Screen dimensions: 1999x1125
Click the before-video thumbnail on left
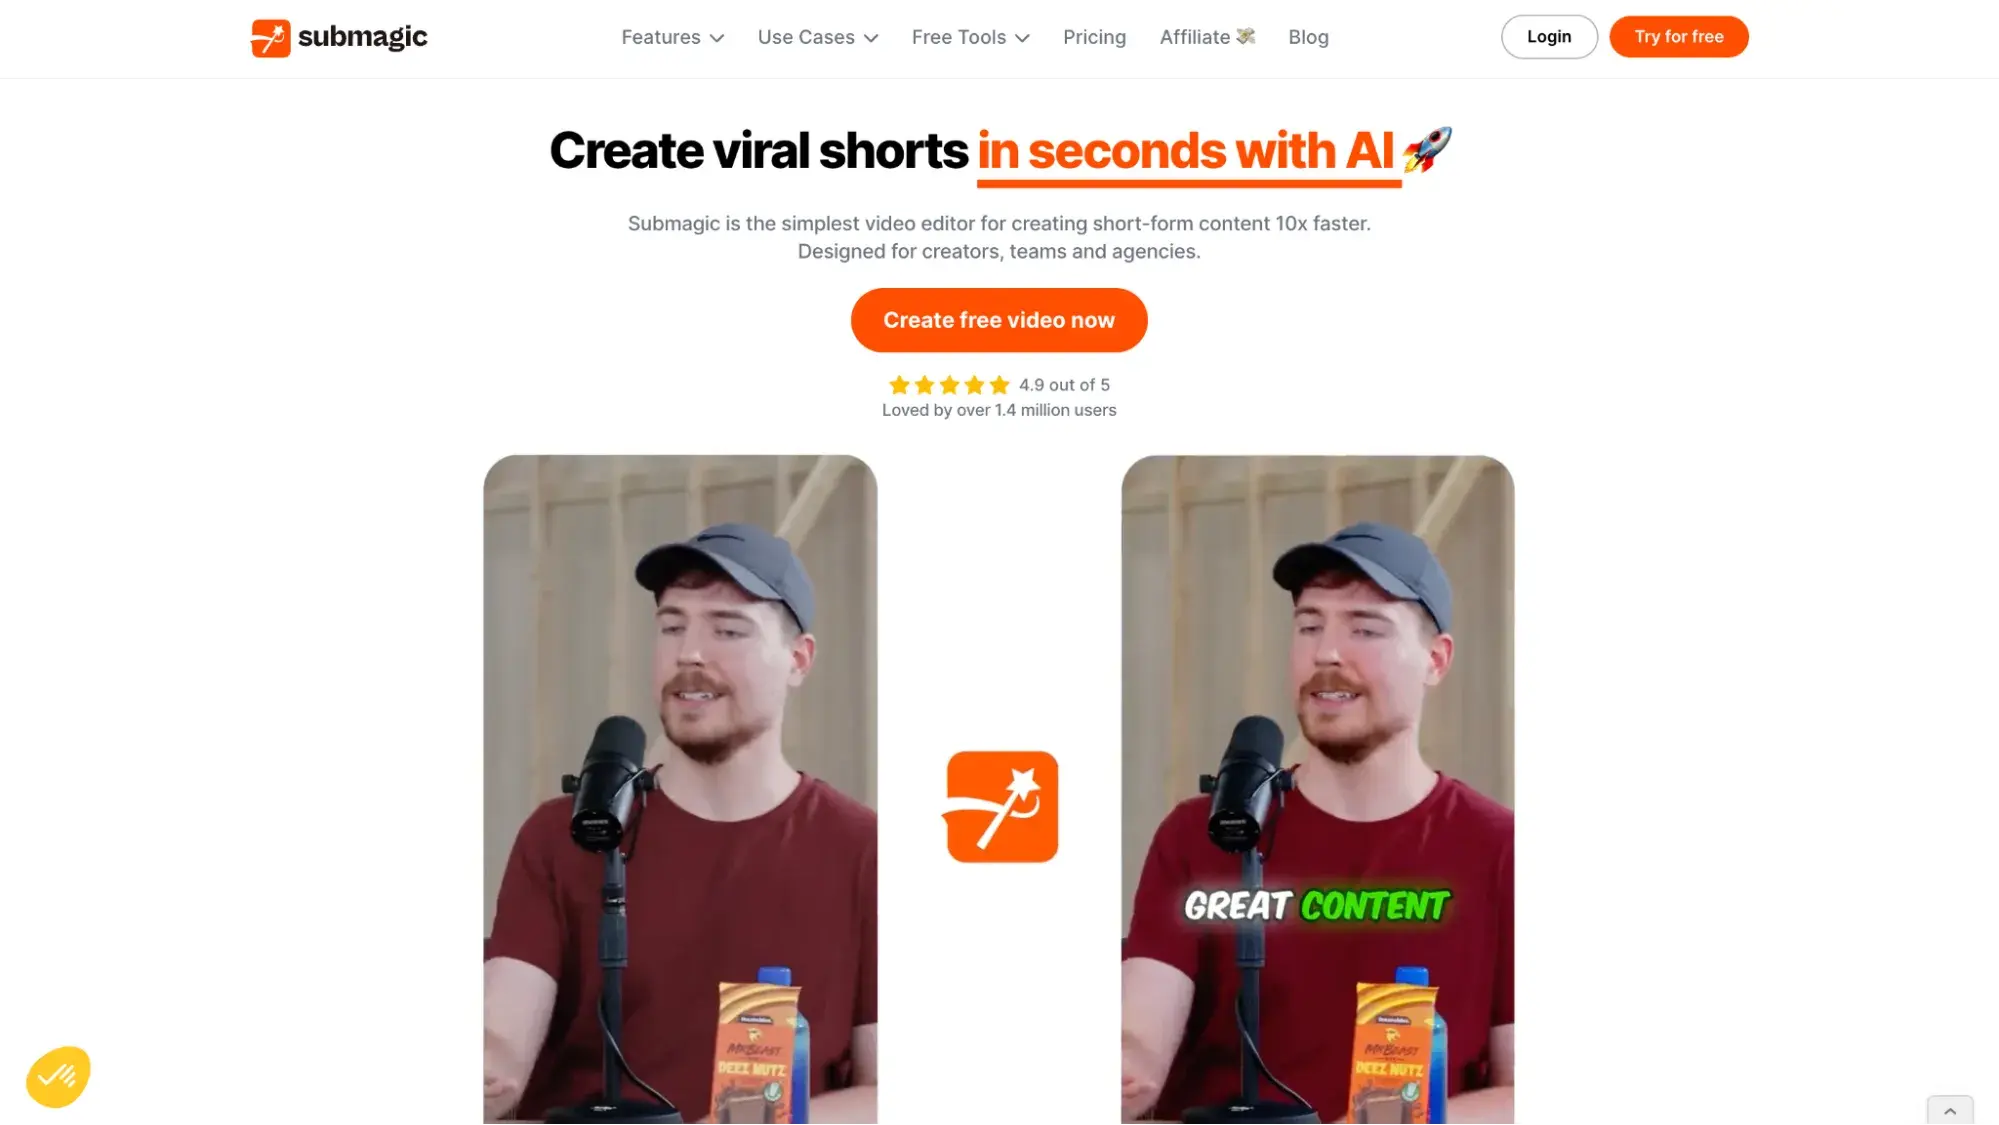coord(680,790)
